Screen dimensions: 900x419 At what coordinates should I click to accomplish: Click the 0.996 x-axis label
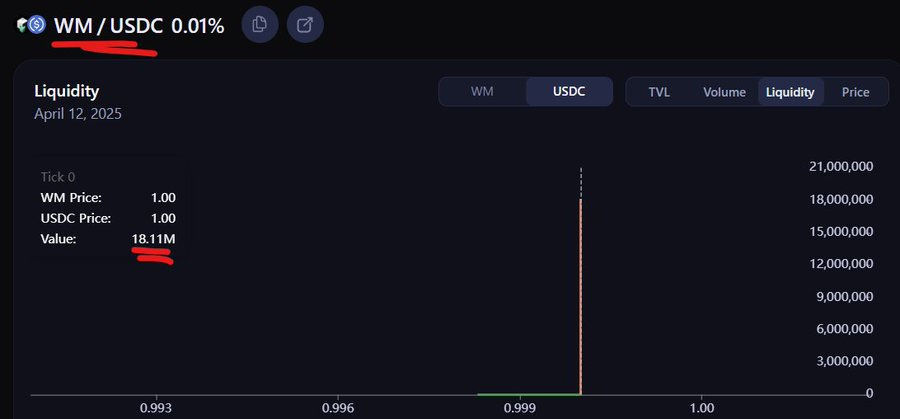[338, 408]
